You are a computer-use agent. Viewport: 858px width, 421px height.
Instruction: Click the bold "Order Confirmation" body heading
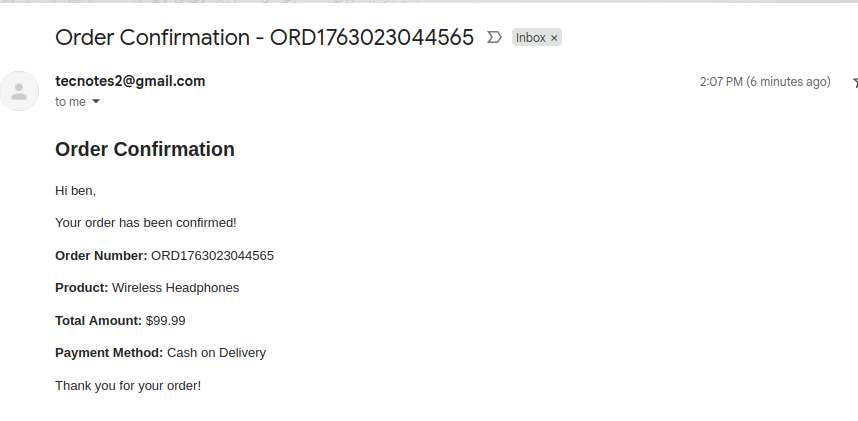(145, 150)
